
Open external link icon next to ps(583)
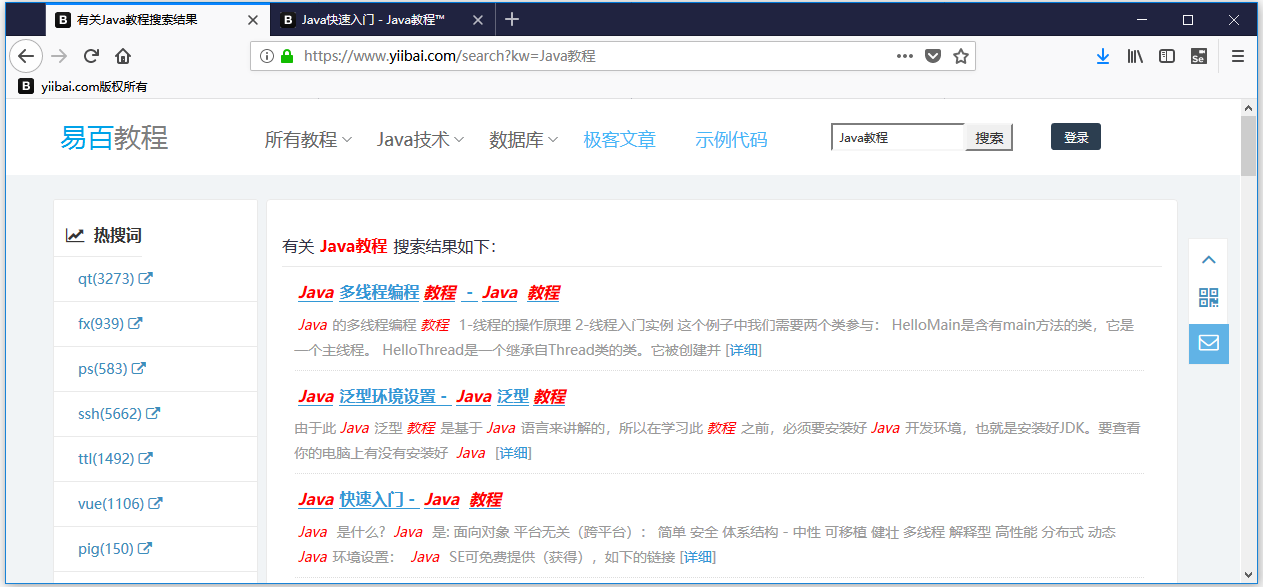pyautogui.click(x=139, y=369)
